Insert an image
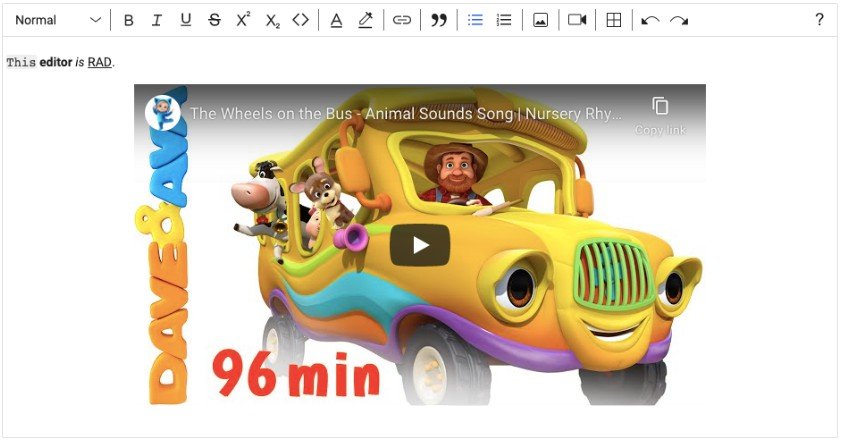 coord(540,20)
